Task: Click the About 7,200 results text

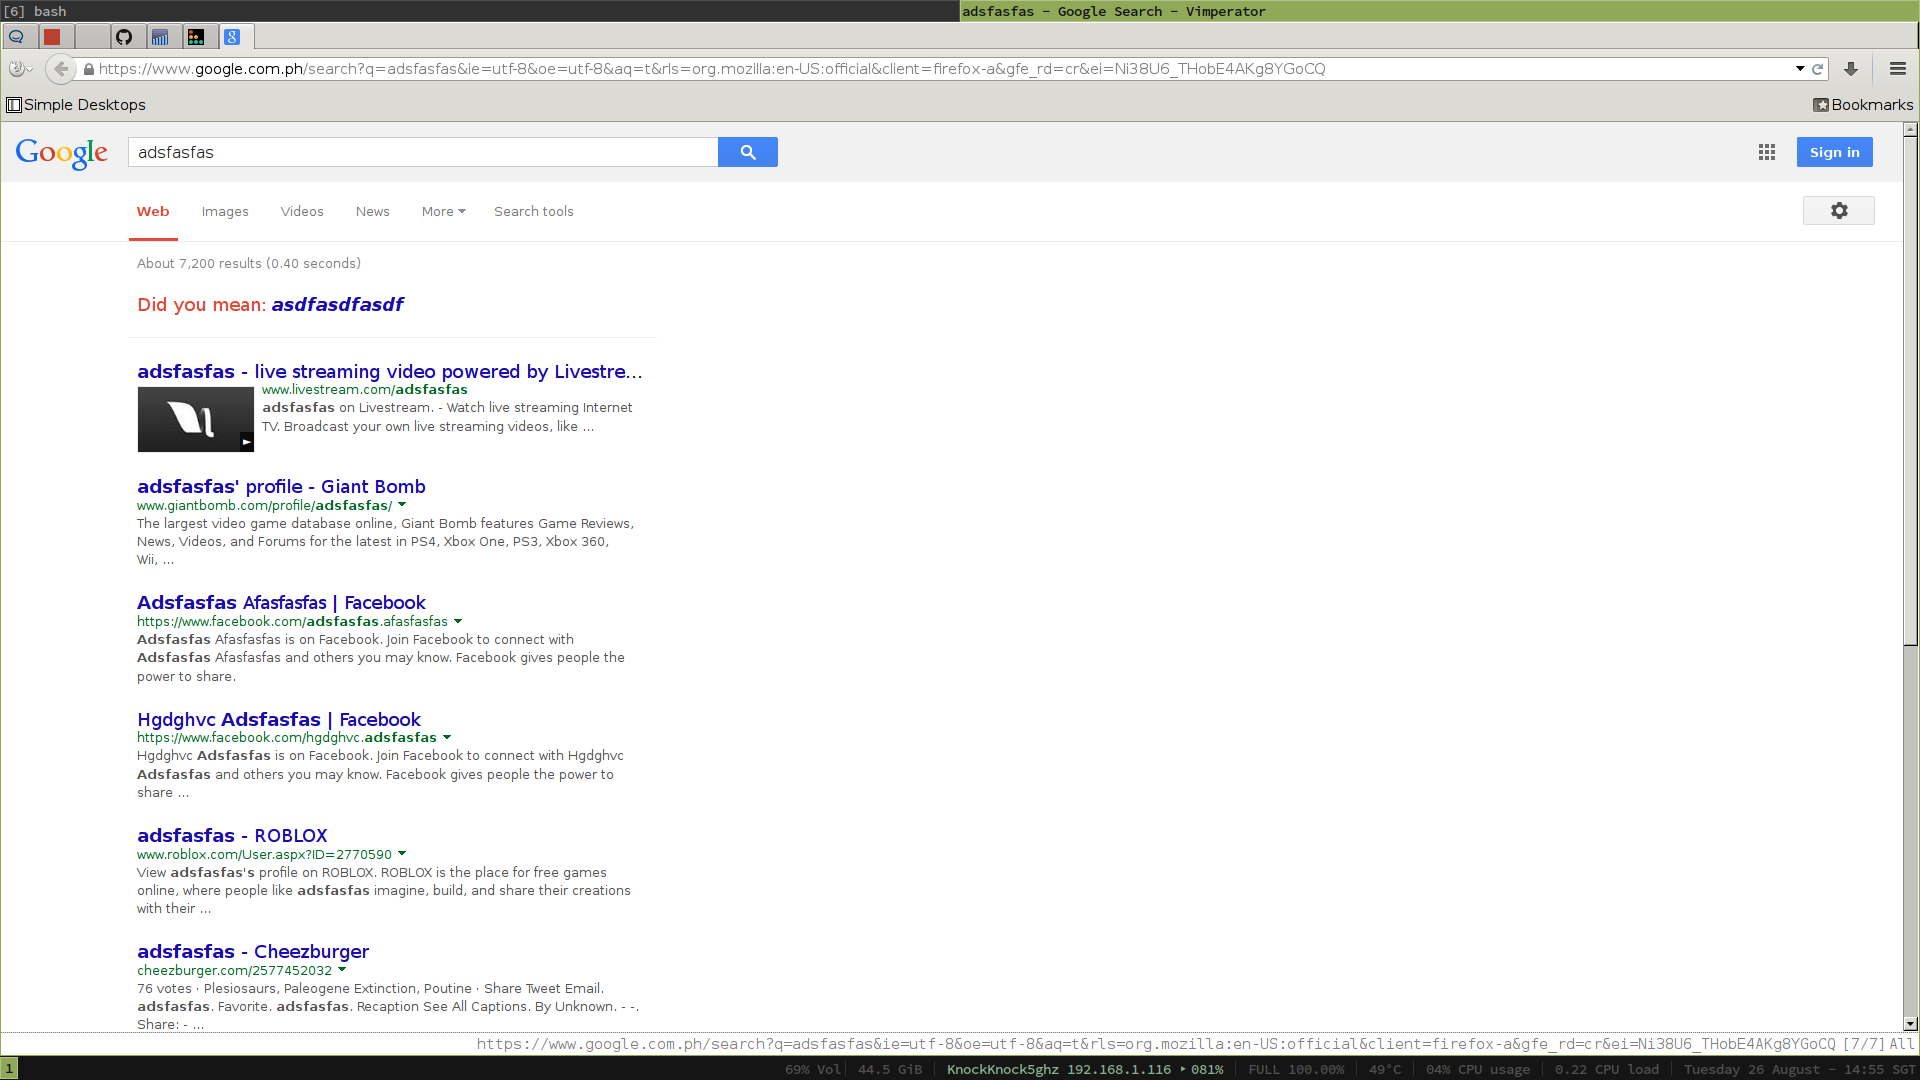Action: click(249, 263)
